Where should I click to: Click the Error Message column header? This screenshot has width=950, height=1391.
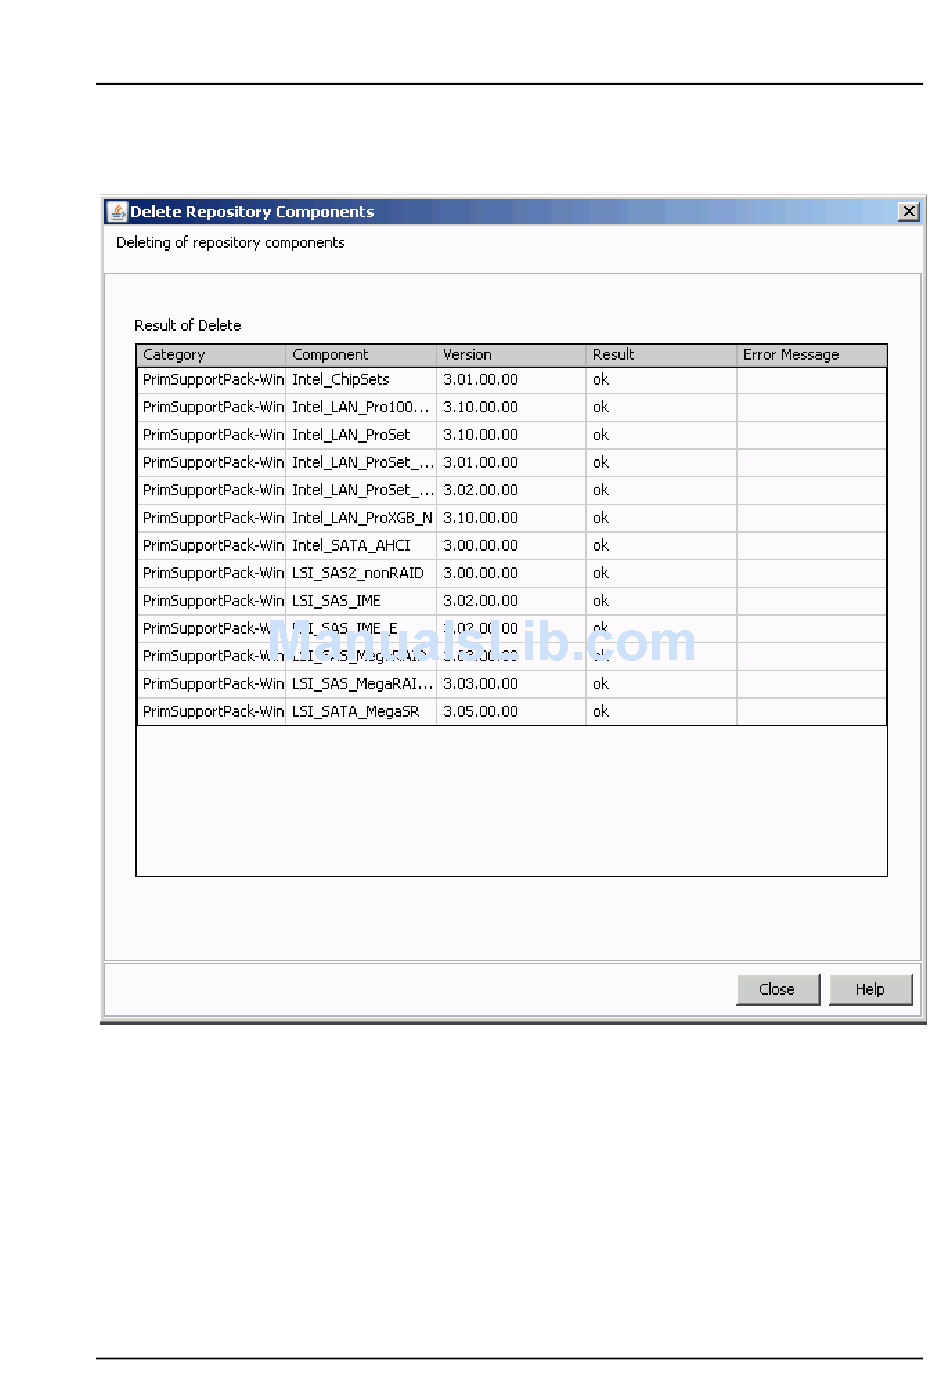click(x=811, y=355)
